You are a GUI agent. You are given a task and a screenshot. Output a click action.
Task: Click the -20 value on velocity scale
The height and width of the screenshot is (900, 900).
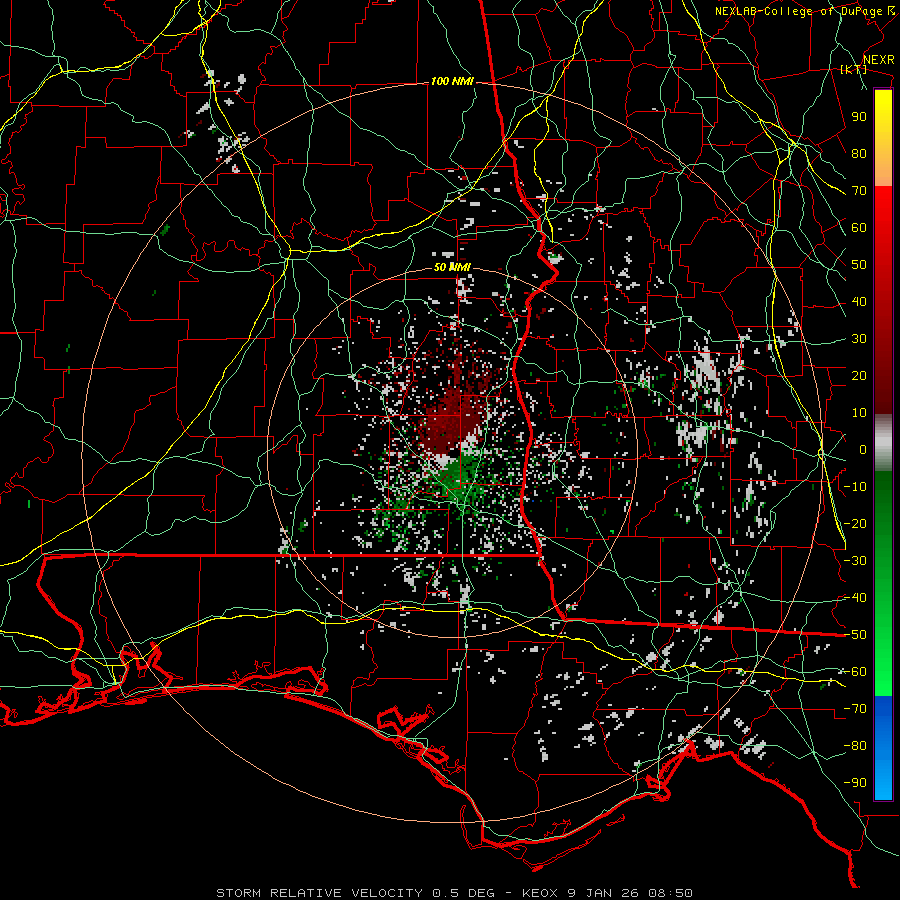[x=855, y=523]
